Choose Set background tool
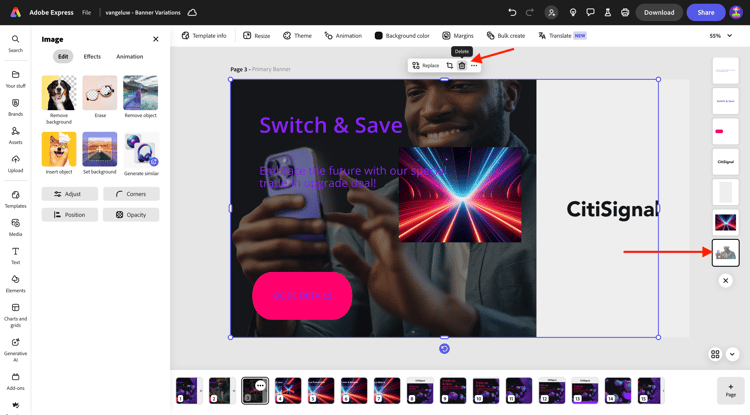The width and height of the screenshot is (750, 415). click(100, 149)
